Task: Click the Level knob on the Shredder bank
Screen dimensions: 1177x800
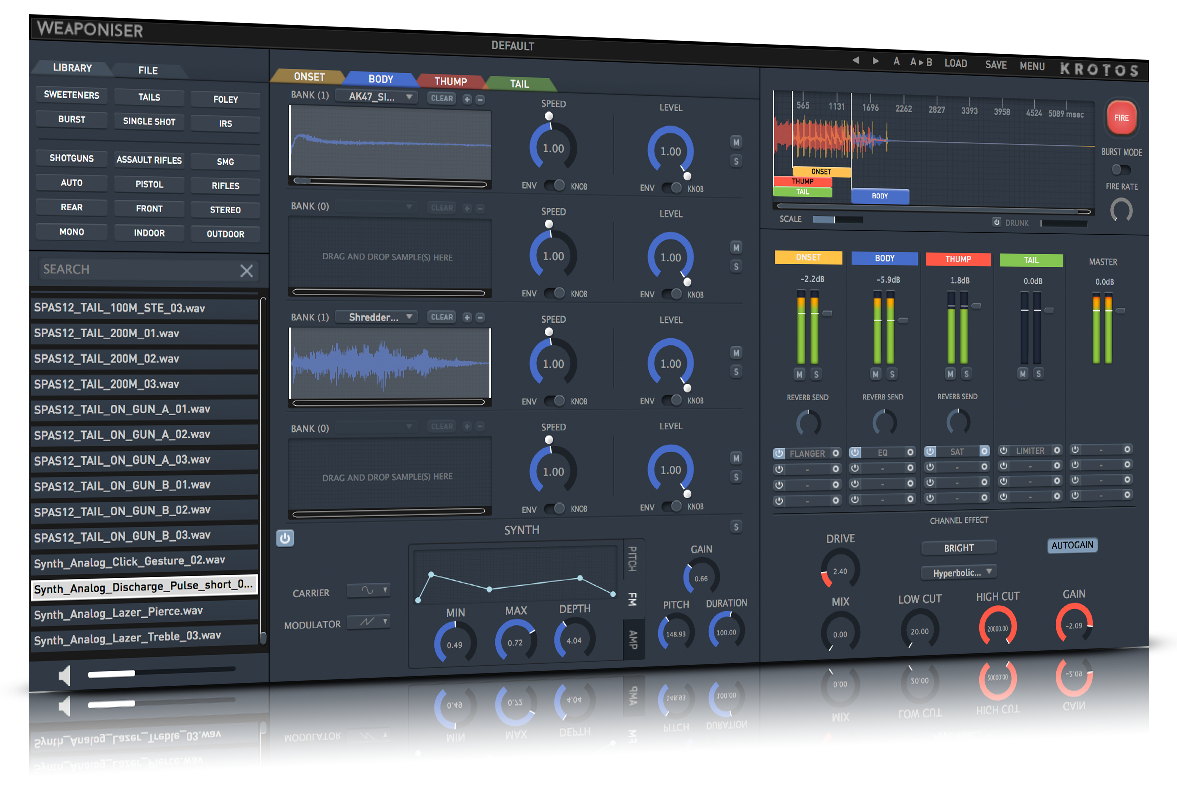Action: [x=670, y=362]
